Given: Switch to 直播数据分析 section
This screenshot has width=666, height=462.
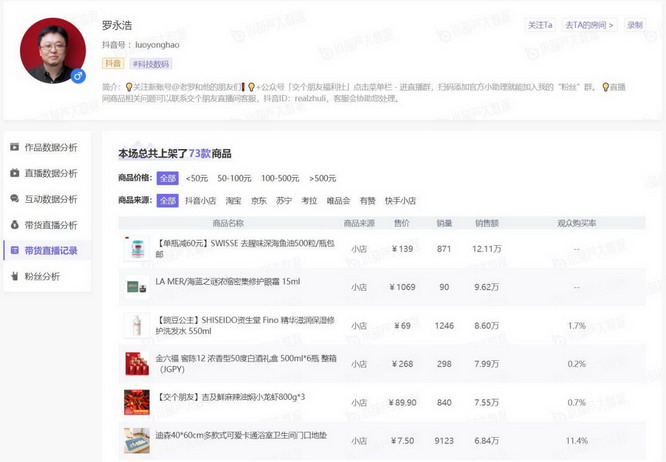Looking at the screenshot, I should [x=50, y=173].
